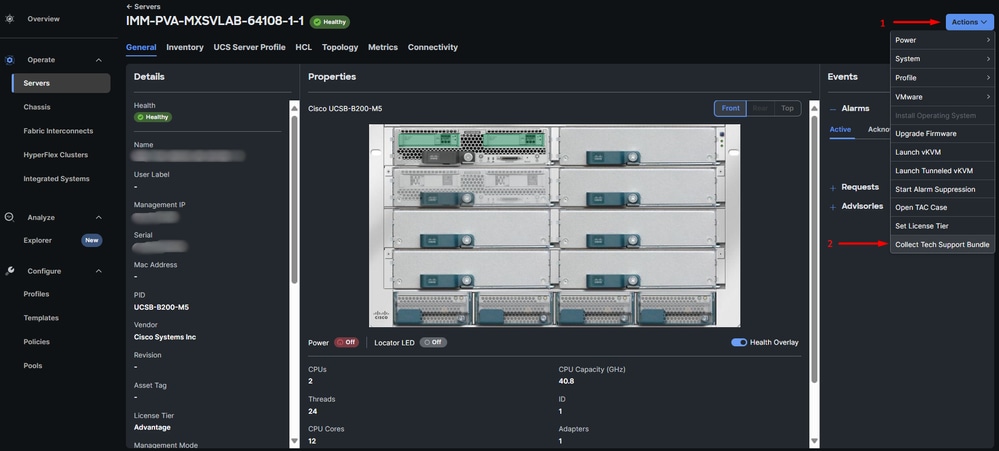Toggle the Power Off switch
Viewport: 999px width, 451px height.
click(x=346, y=342)
